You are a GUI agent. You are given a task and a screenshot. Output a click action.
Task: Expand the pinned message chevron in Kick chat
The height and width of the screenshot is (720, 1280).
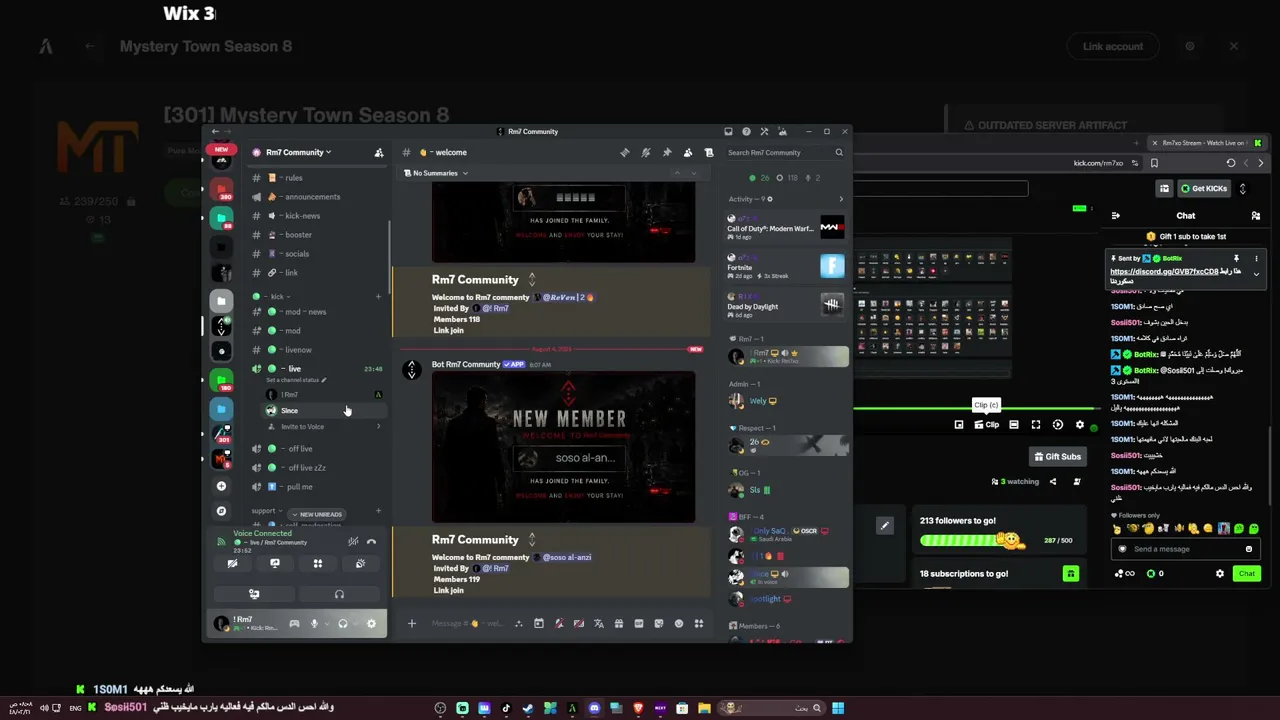(1256, 273)
